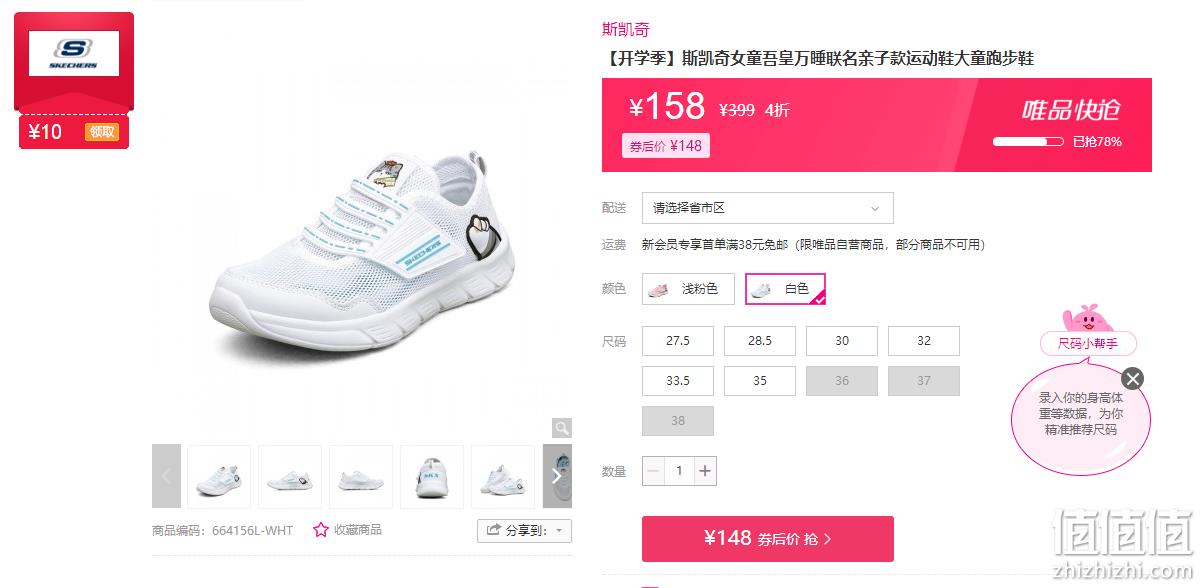The width and height of the screenshot is (1202, 588).
Task: Click the 已抢78% progress bar
Action: pyautogui.click(x=1028, y=142)
